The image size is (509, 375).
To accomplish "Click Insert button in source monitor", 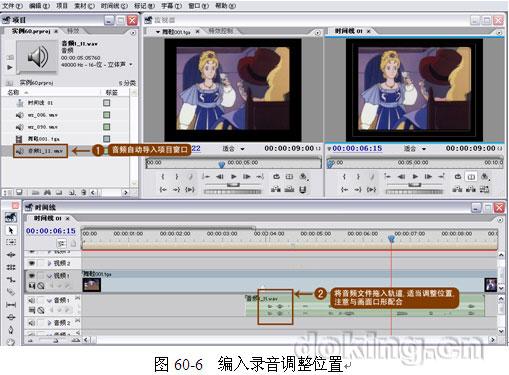I will pos(276,189).
